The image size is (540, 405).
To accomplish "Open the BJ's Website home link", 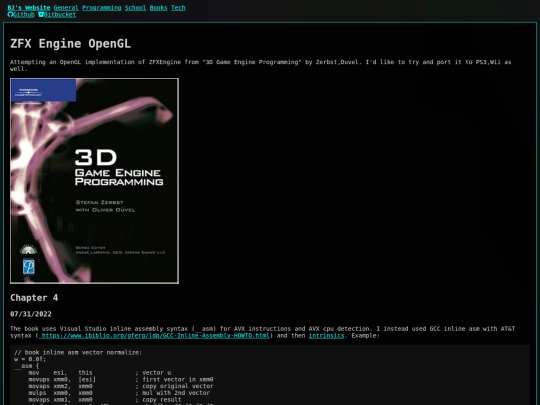I will 29,8.
